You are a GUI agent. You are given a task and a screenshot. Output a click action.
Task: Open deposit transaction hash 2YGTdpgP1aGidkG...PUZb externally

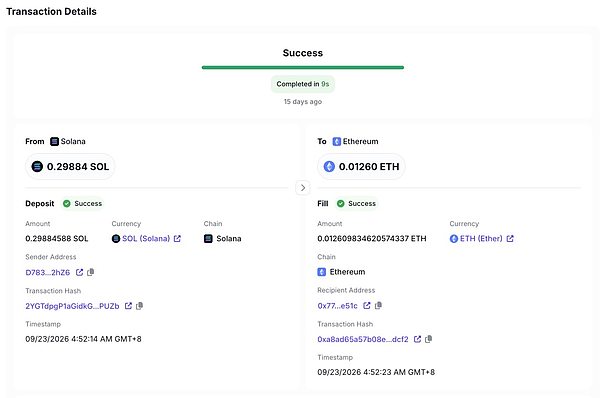pos(128,306)
